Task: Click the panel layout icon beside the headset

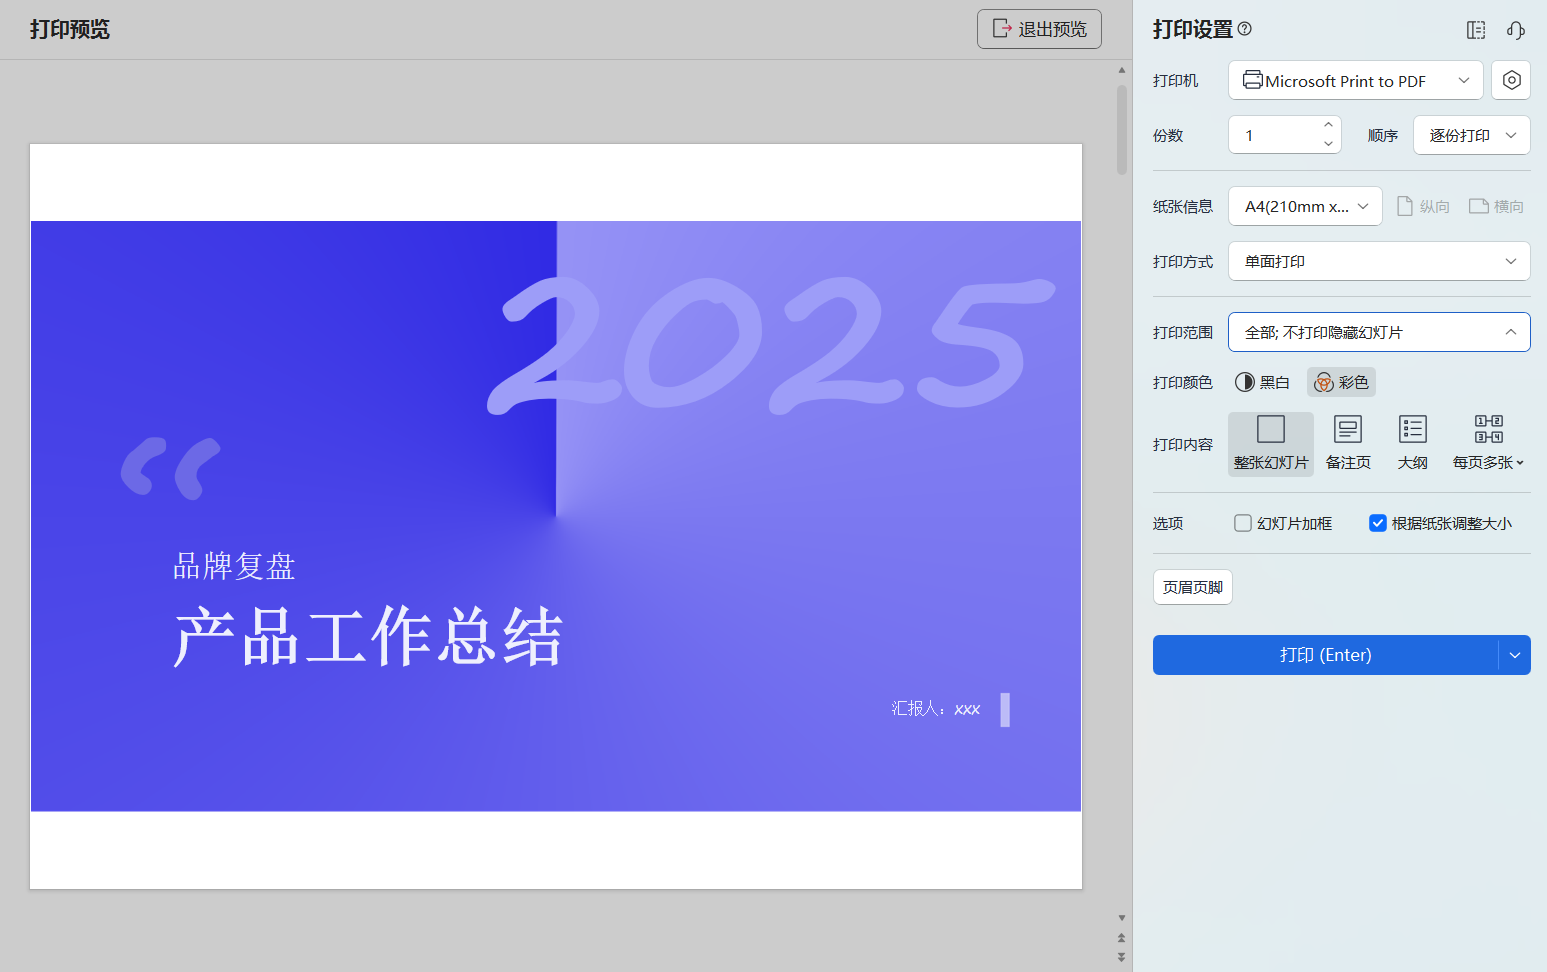Action: tap(1475, 30)
